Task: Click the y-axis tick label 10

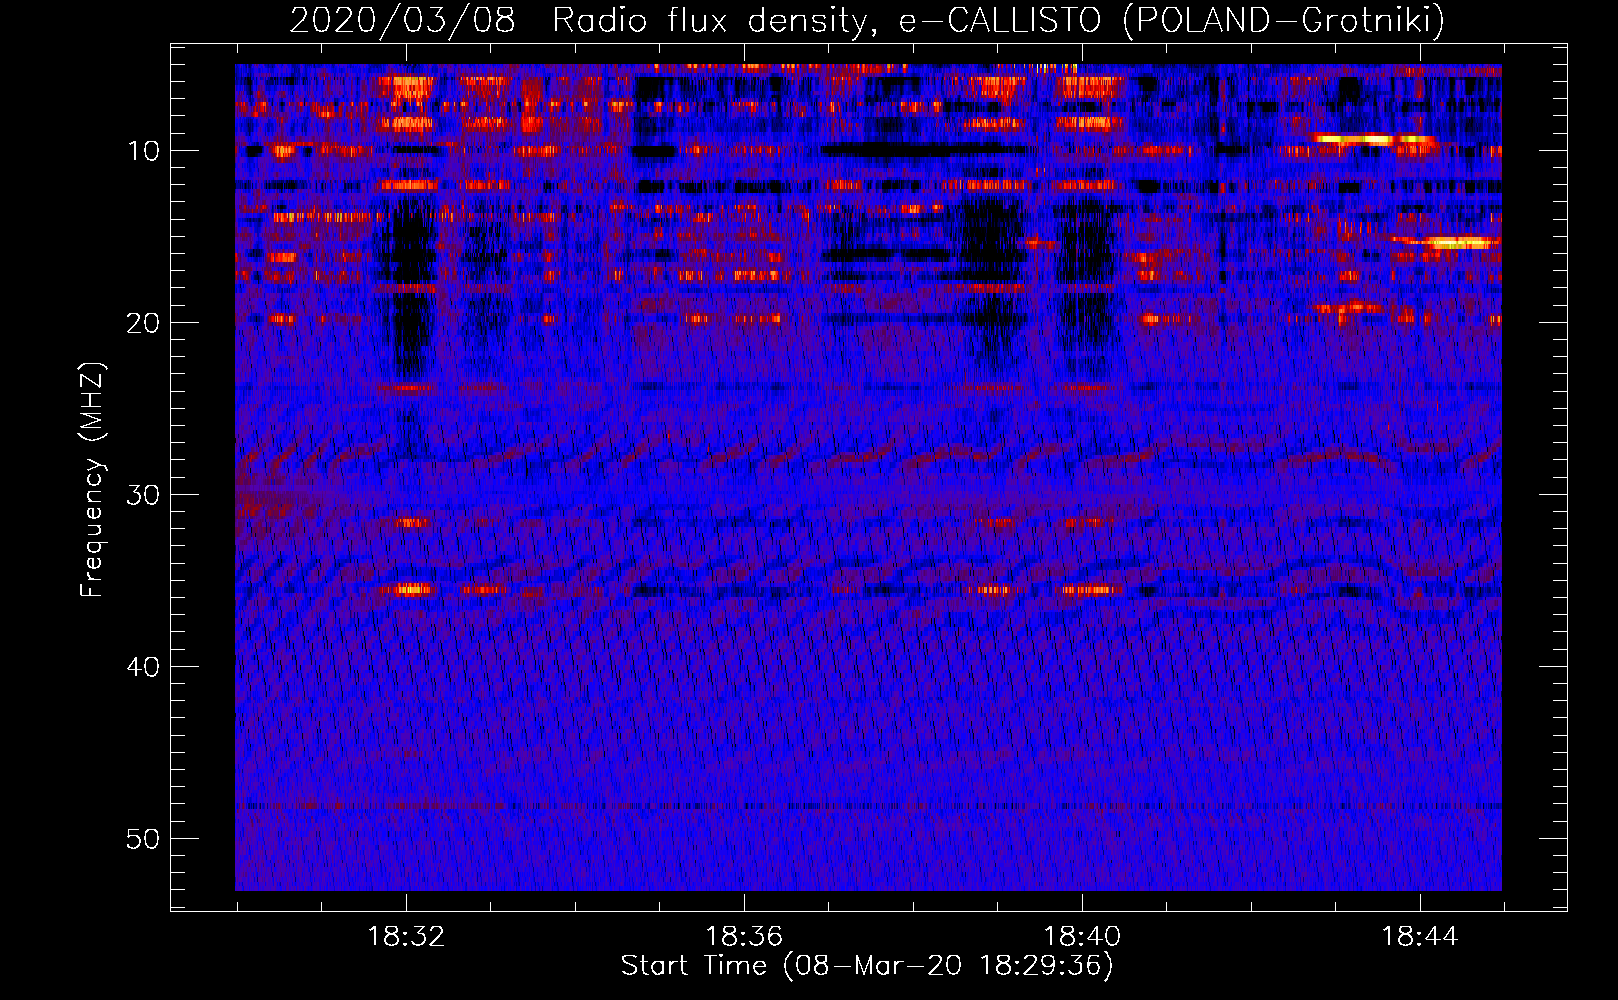Action: 144,151
